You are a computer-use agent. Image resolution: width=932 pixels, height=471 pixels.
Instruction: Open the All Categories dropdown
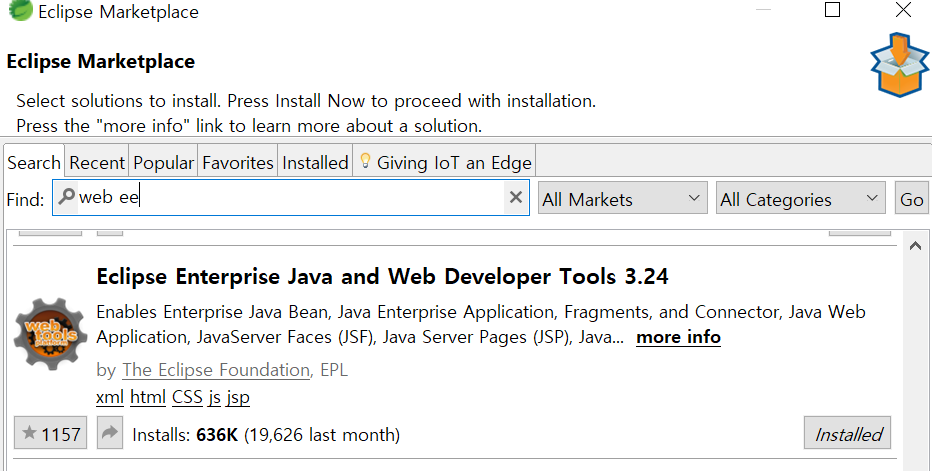click(801, 198)
